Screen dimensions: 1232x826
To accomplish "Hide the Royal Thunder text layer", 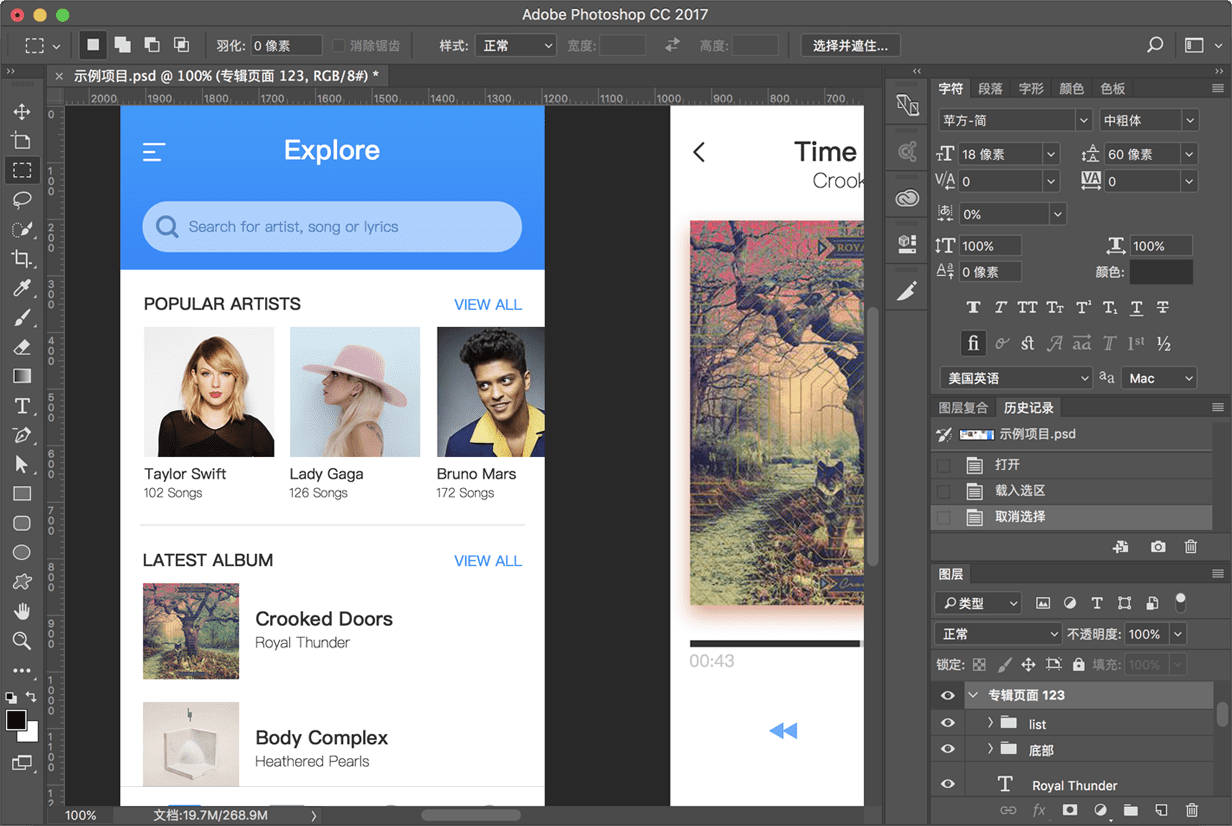I will (x=947, y=785).
